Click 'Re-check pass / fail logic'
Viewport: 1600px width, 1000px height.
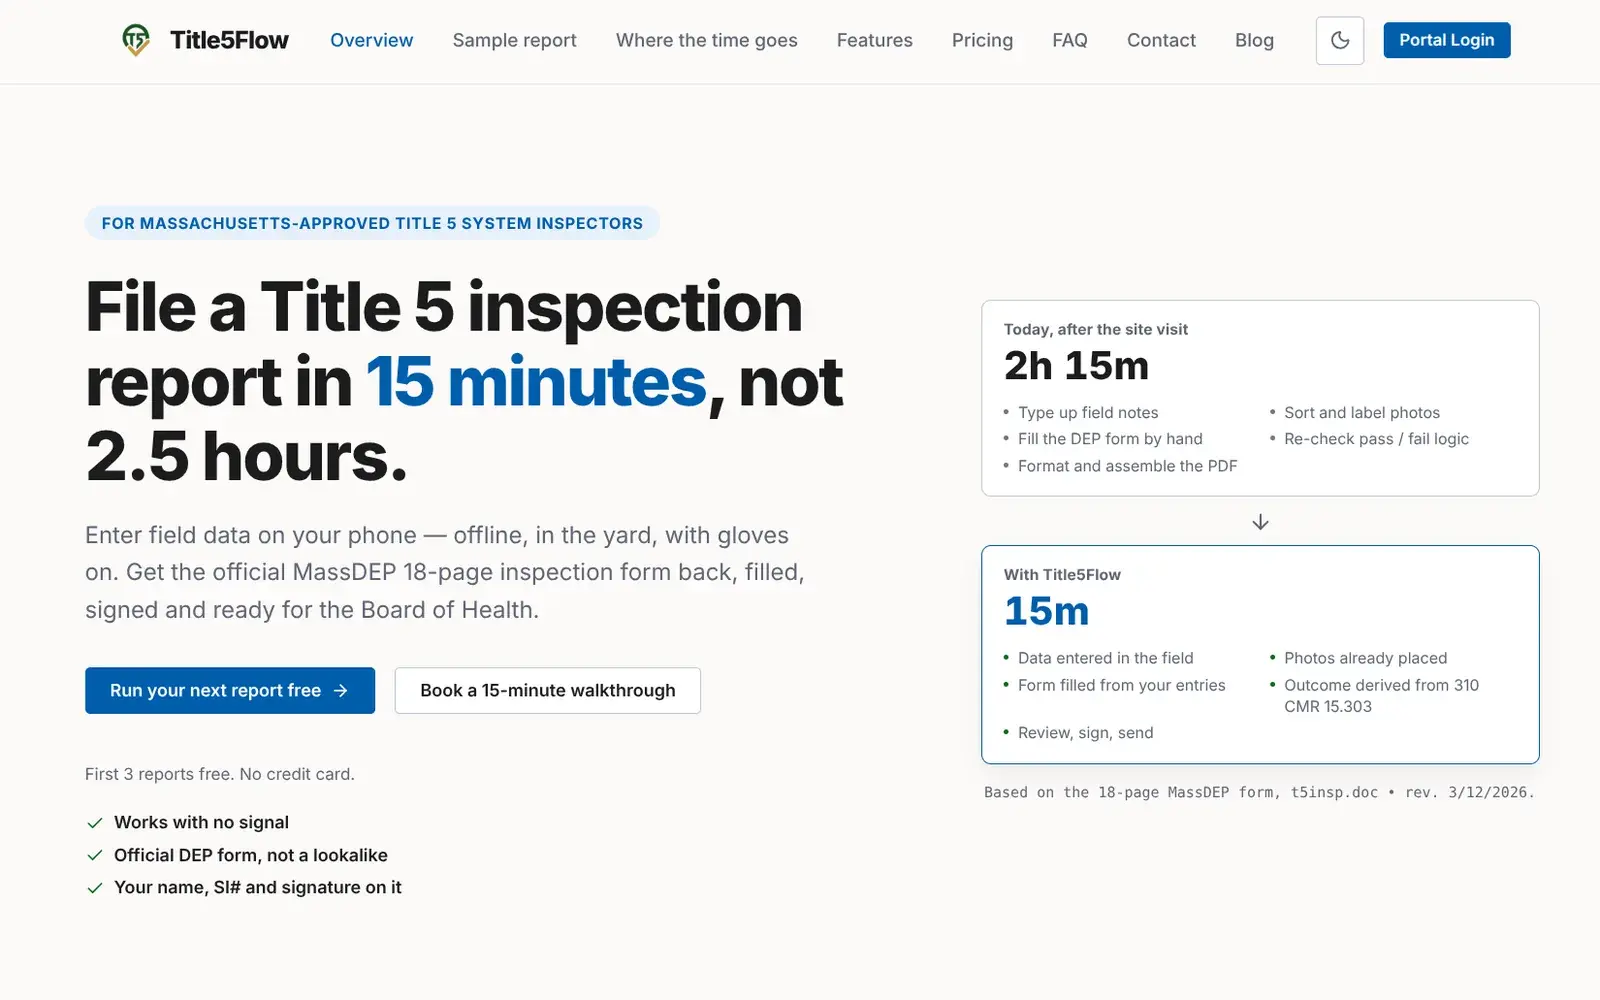(x=1376, y=438)
